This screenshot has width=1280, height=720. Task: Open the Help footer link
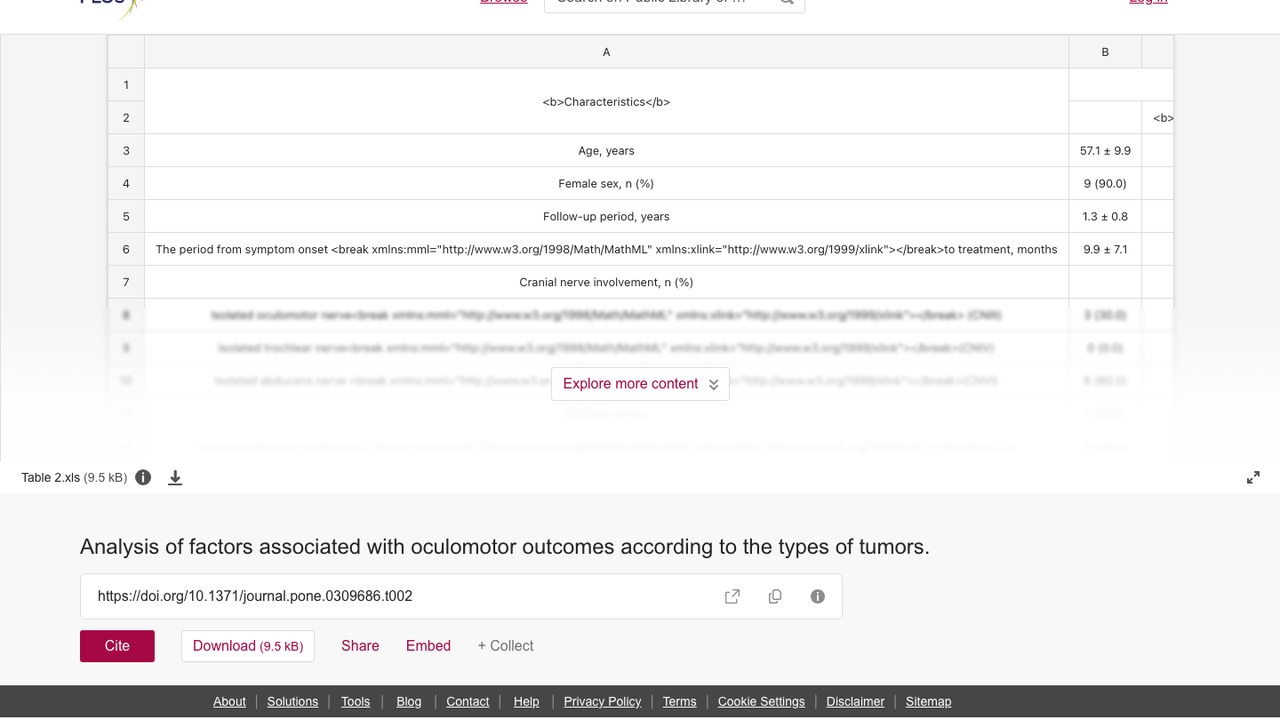(x=526, y=702)
